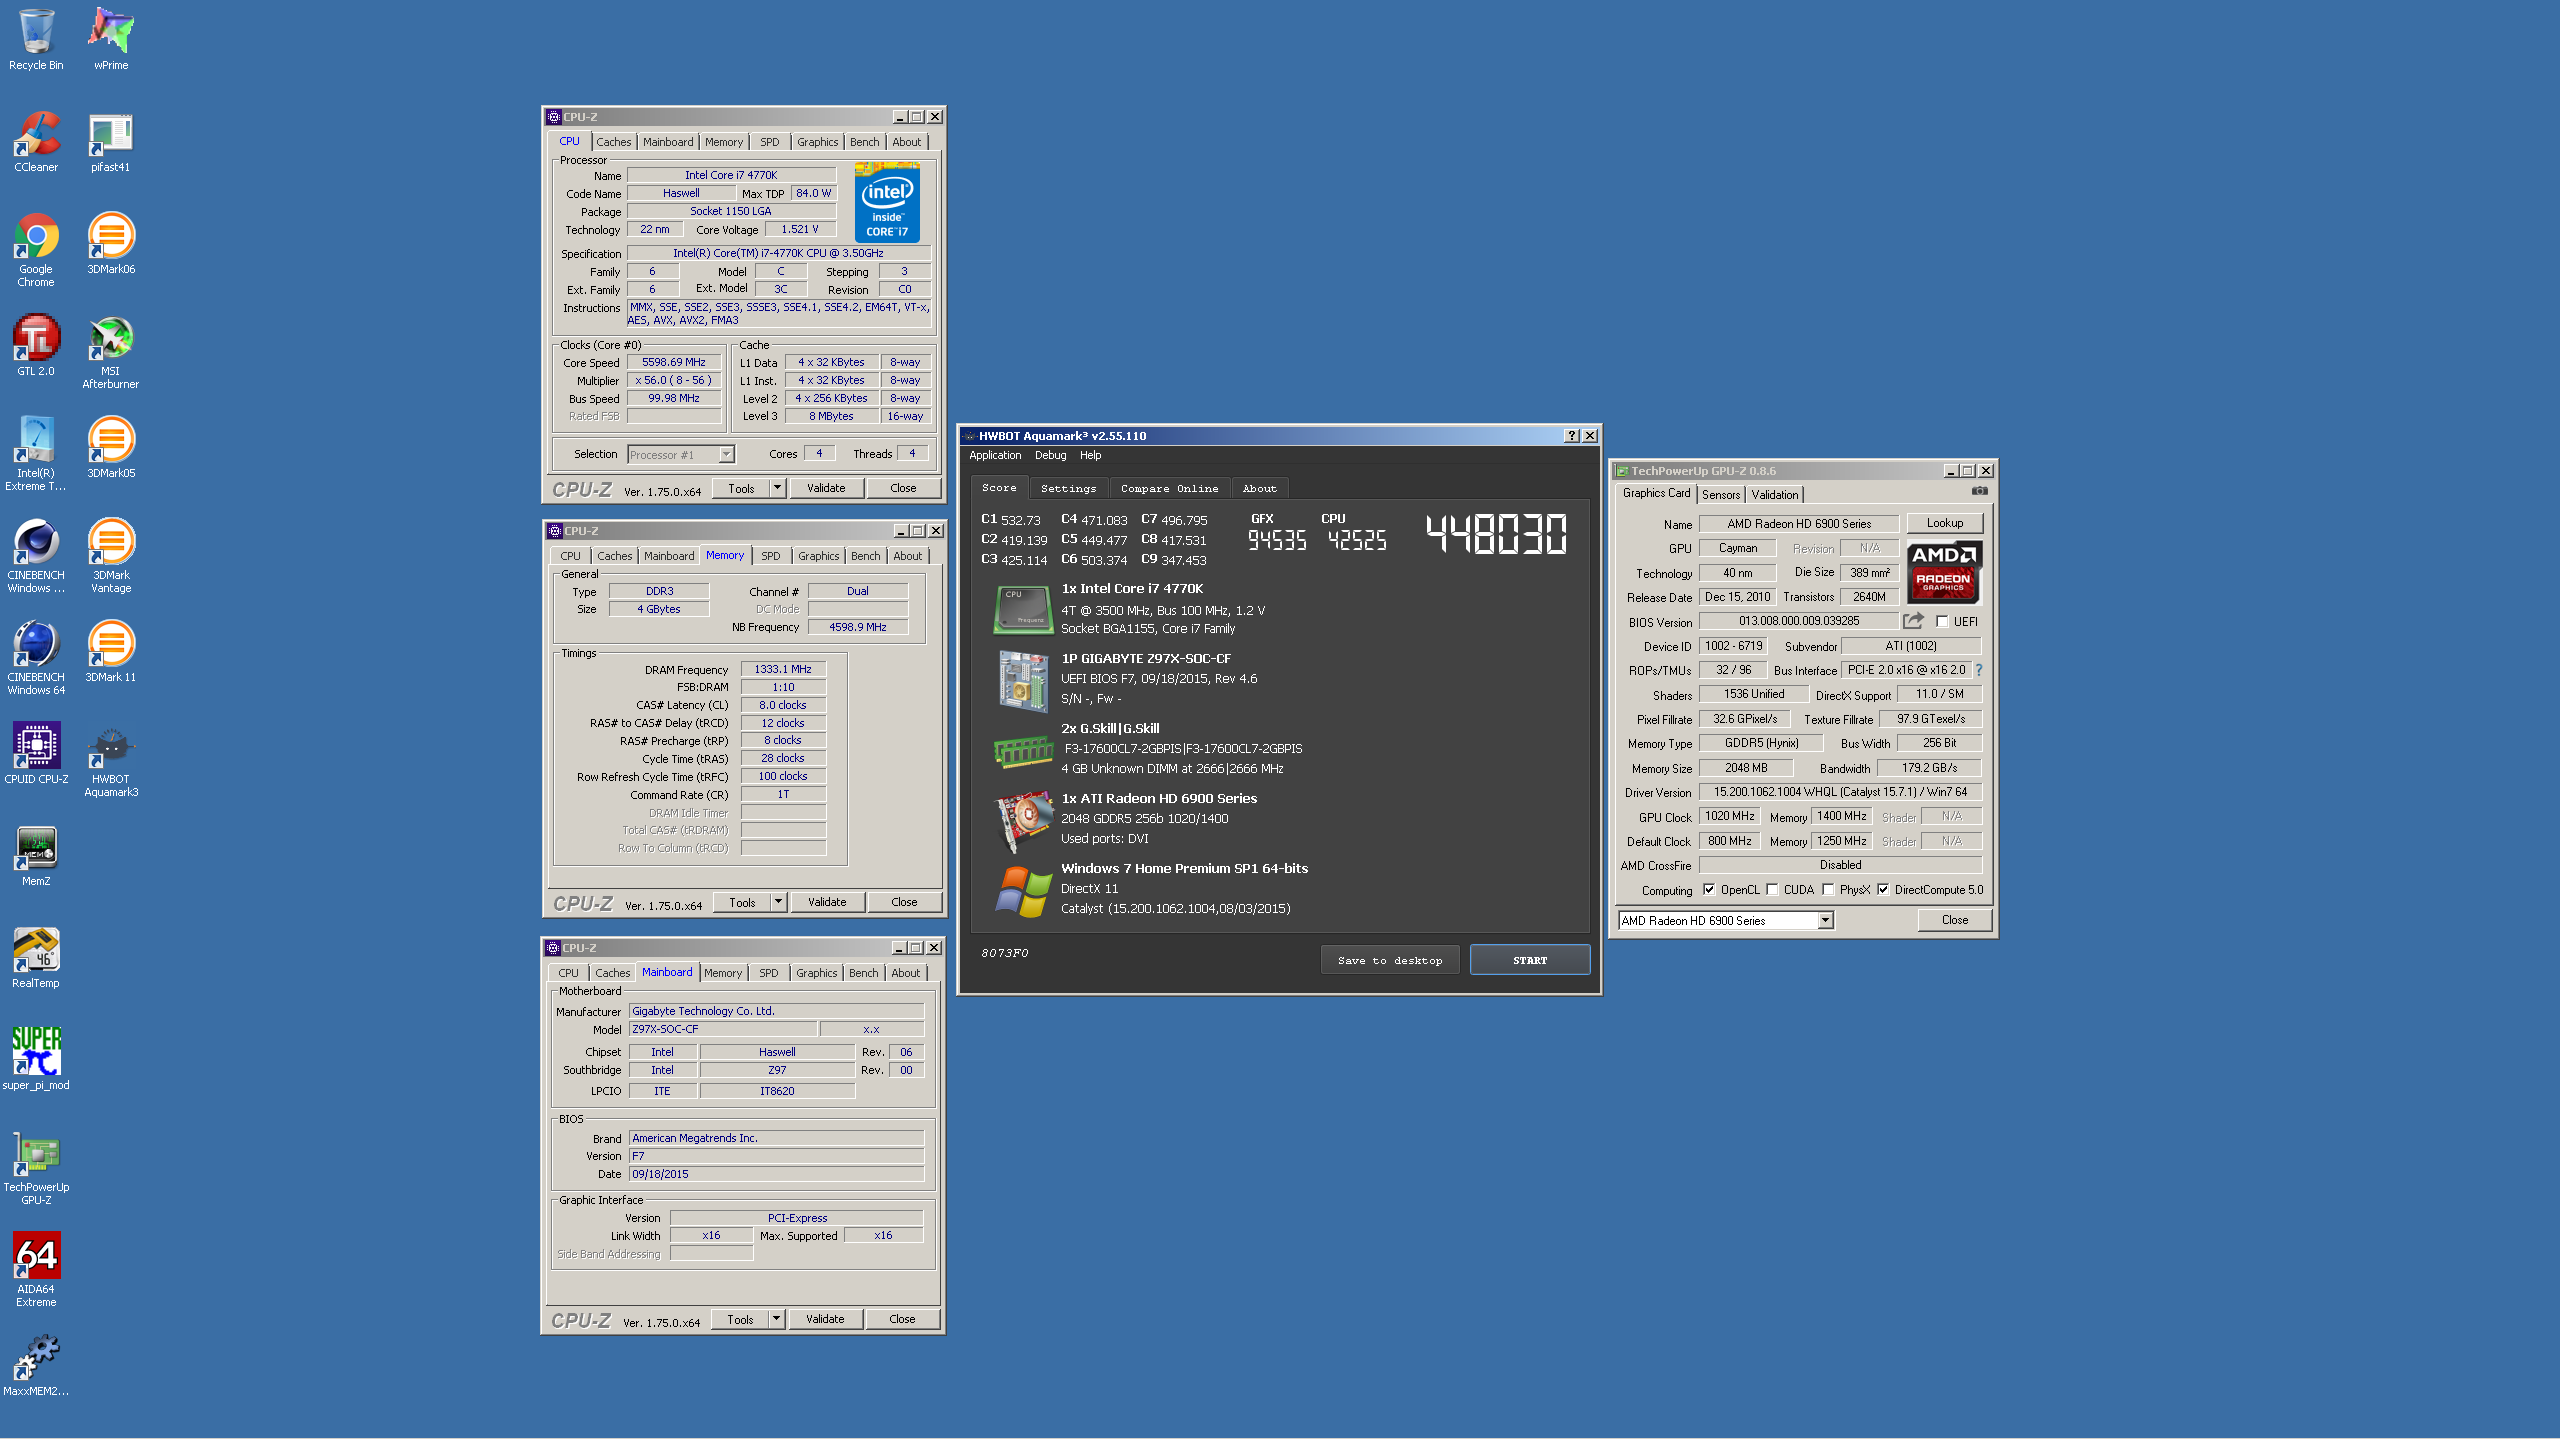Click the Close button in GPU-Z
2560x1440 pixels.
coord(1955,920)
